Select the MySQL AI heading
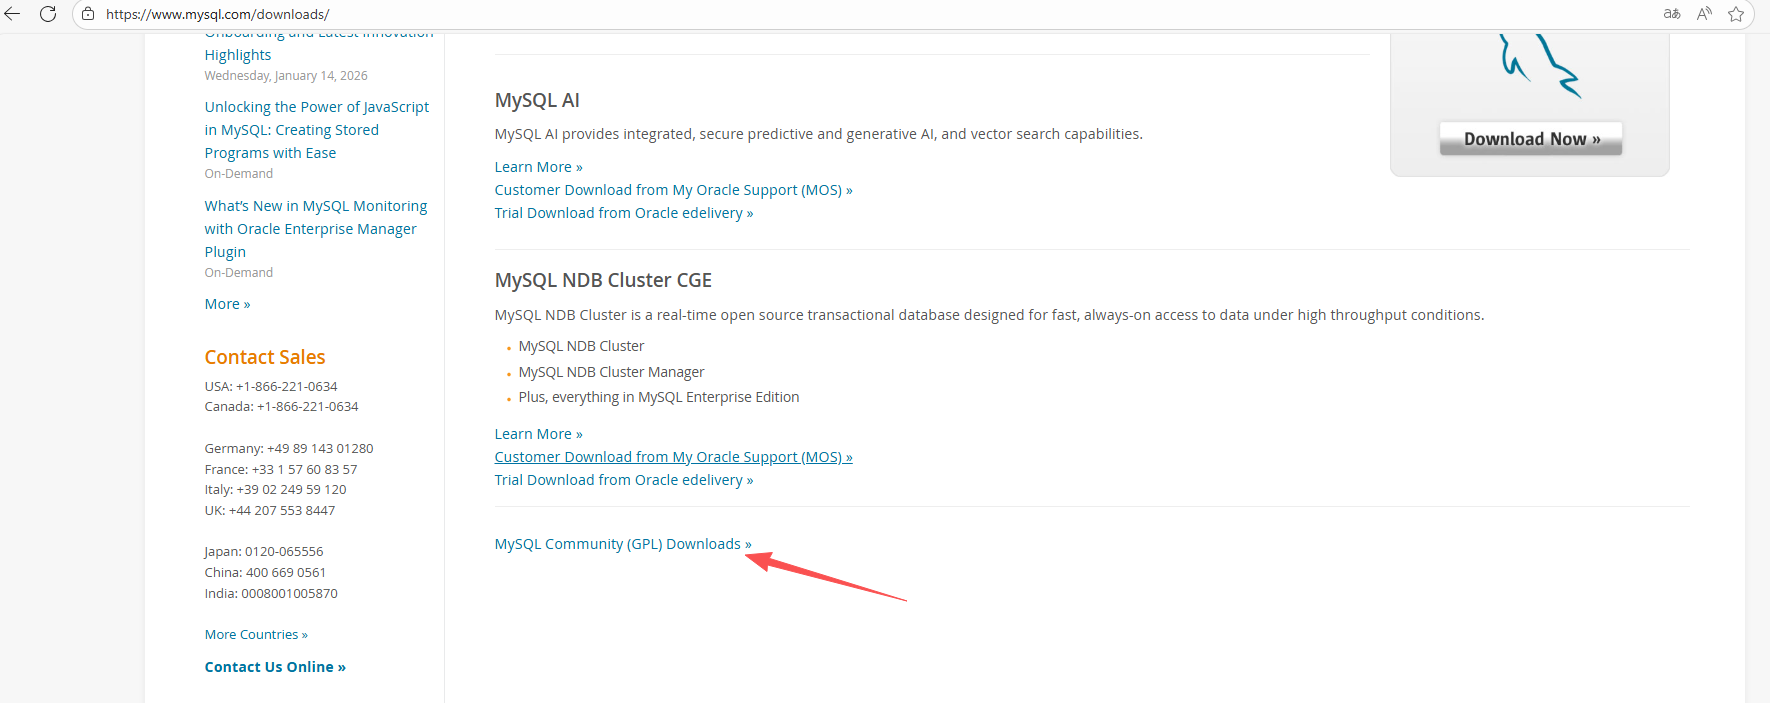 (537, 100)
